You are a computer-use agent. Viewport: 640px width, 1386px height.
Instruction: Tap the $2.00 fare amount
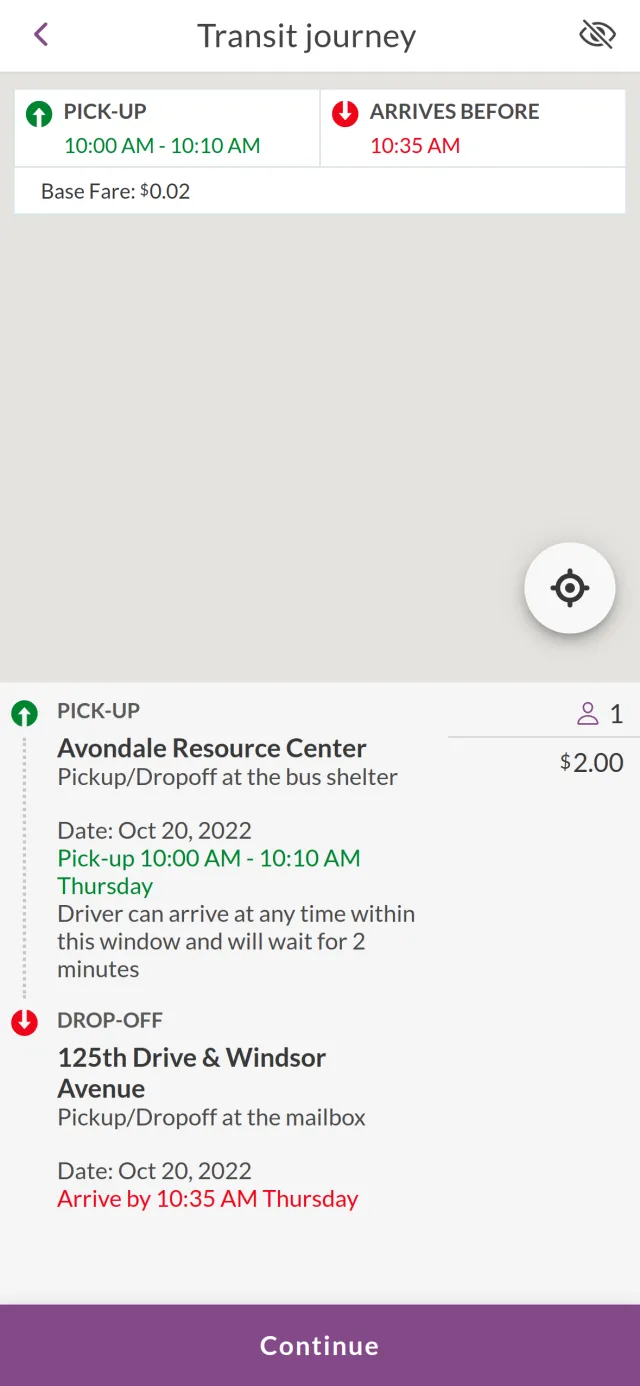coord(592,763)
